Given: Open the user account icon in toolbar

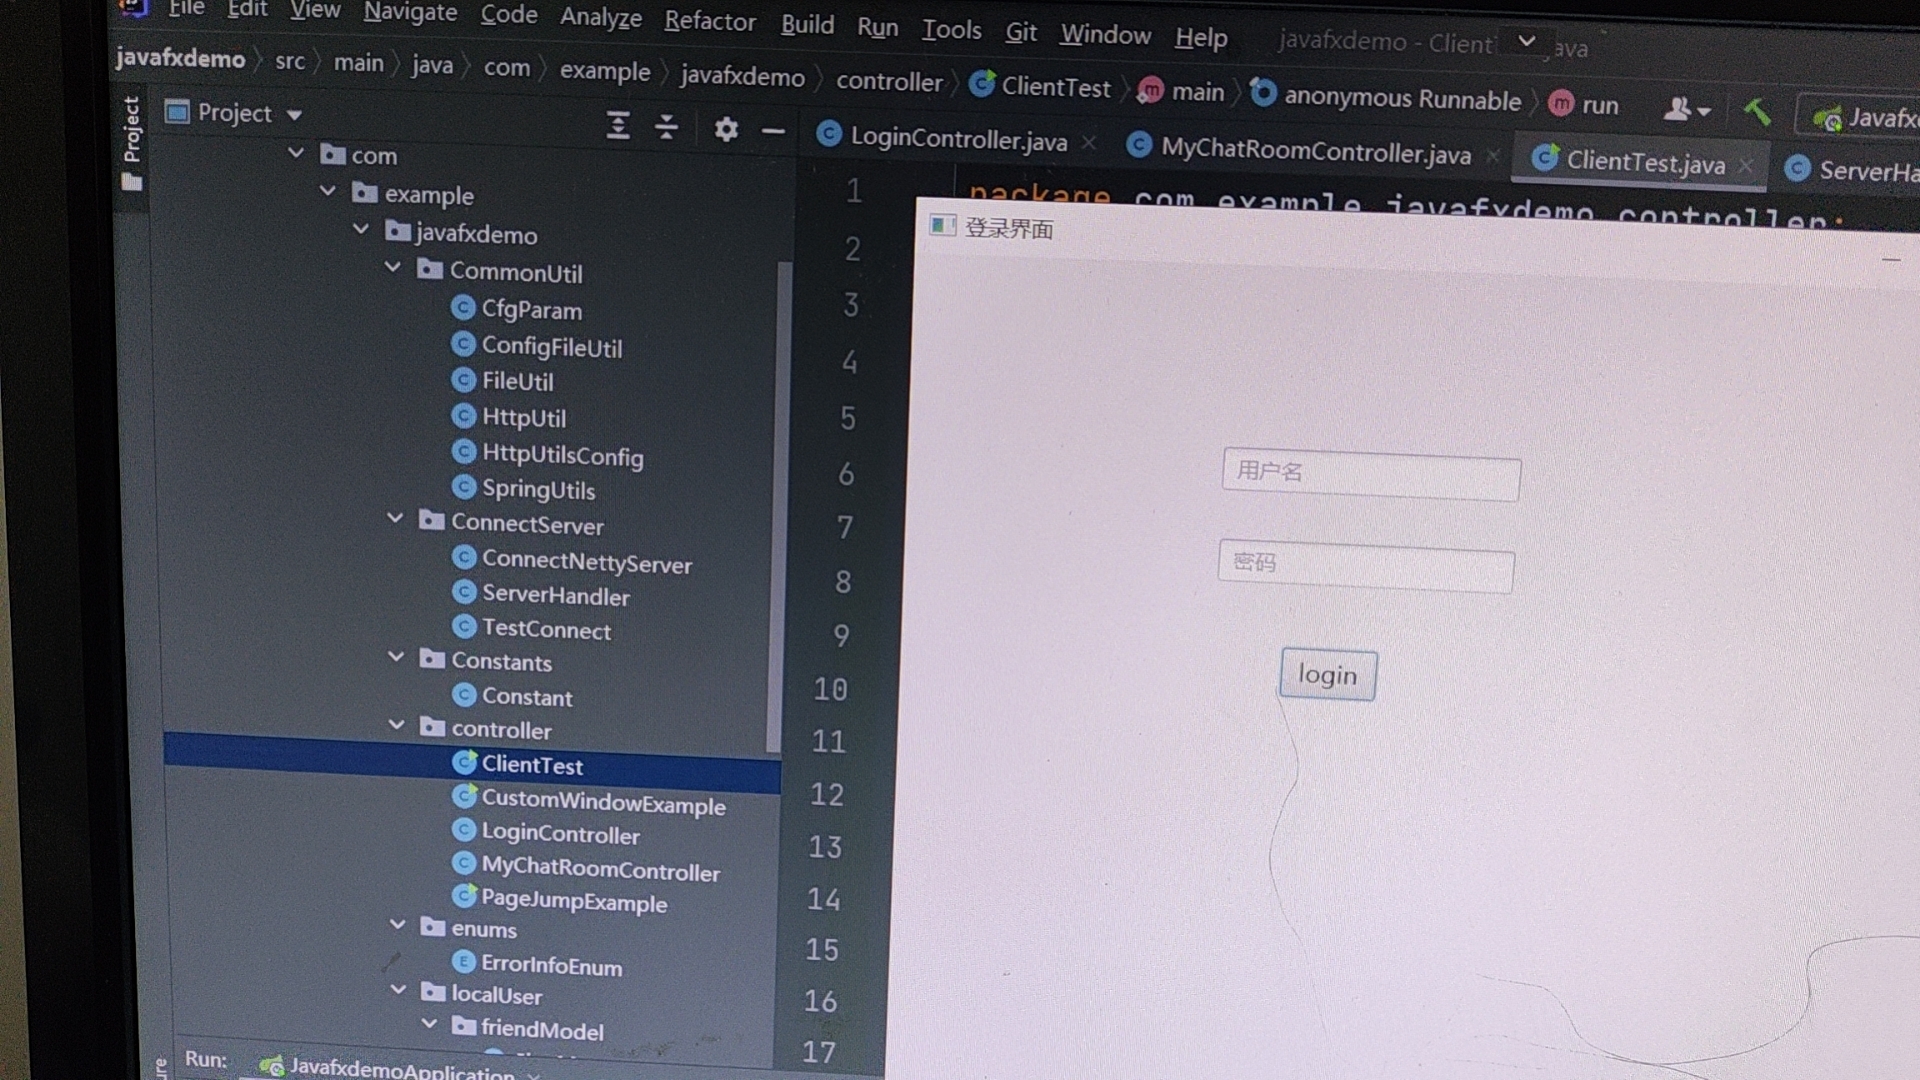Looking at the screenshot, I should point(1686,109).
